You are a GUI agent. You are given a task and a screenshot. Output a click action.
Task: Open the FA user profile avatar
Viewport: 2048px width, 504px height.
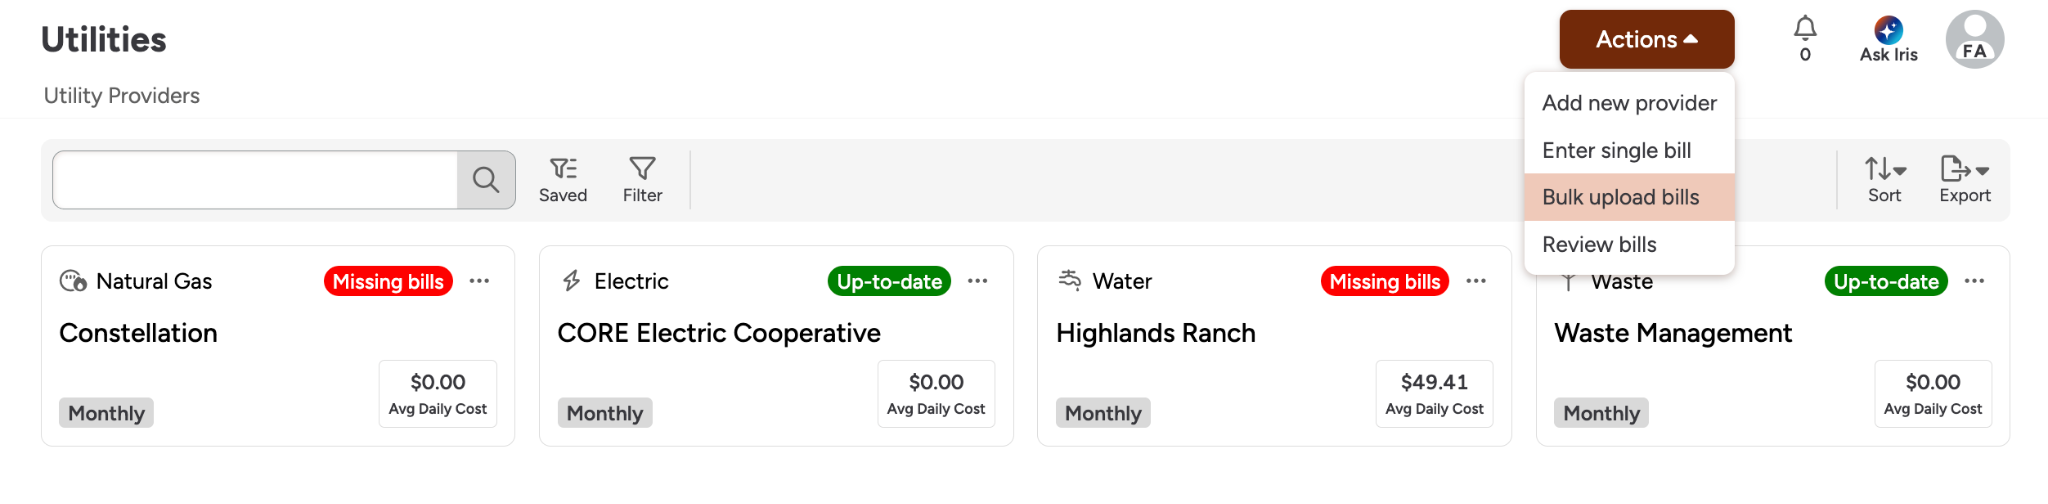pyautogui.click(x=1974, y=40)
